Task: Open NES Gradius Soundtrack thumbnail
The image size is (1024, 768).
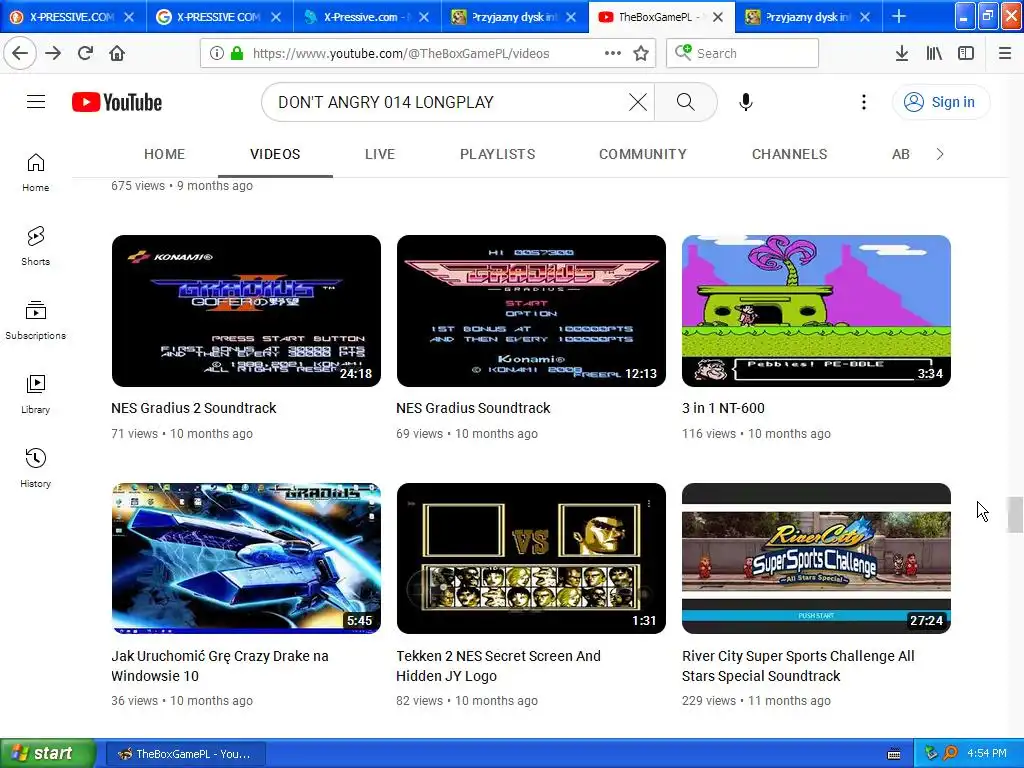Action: (531, 311)
